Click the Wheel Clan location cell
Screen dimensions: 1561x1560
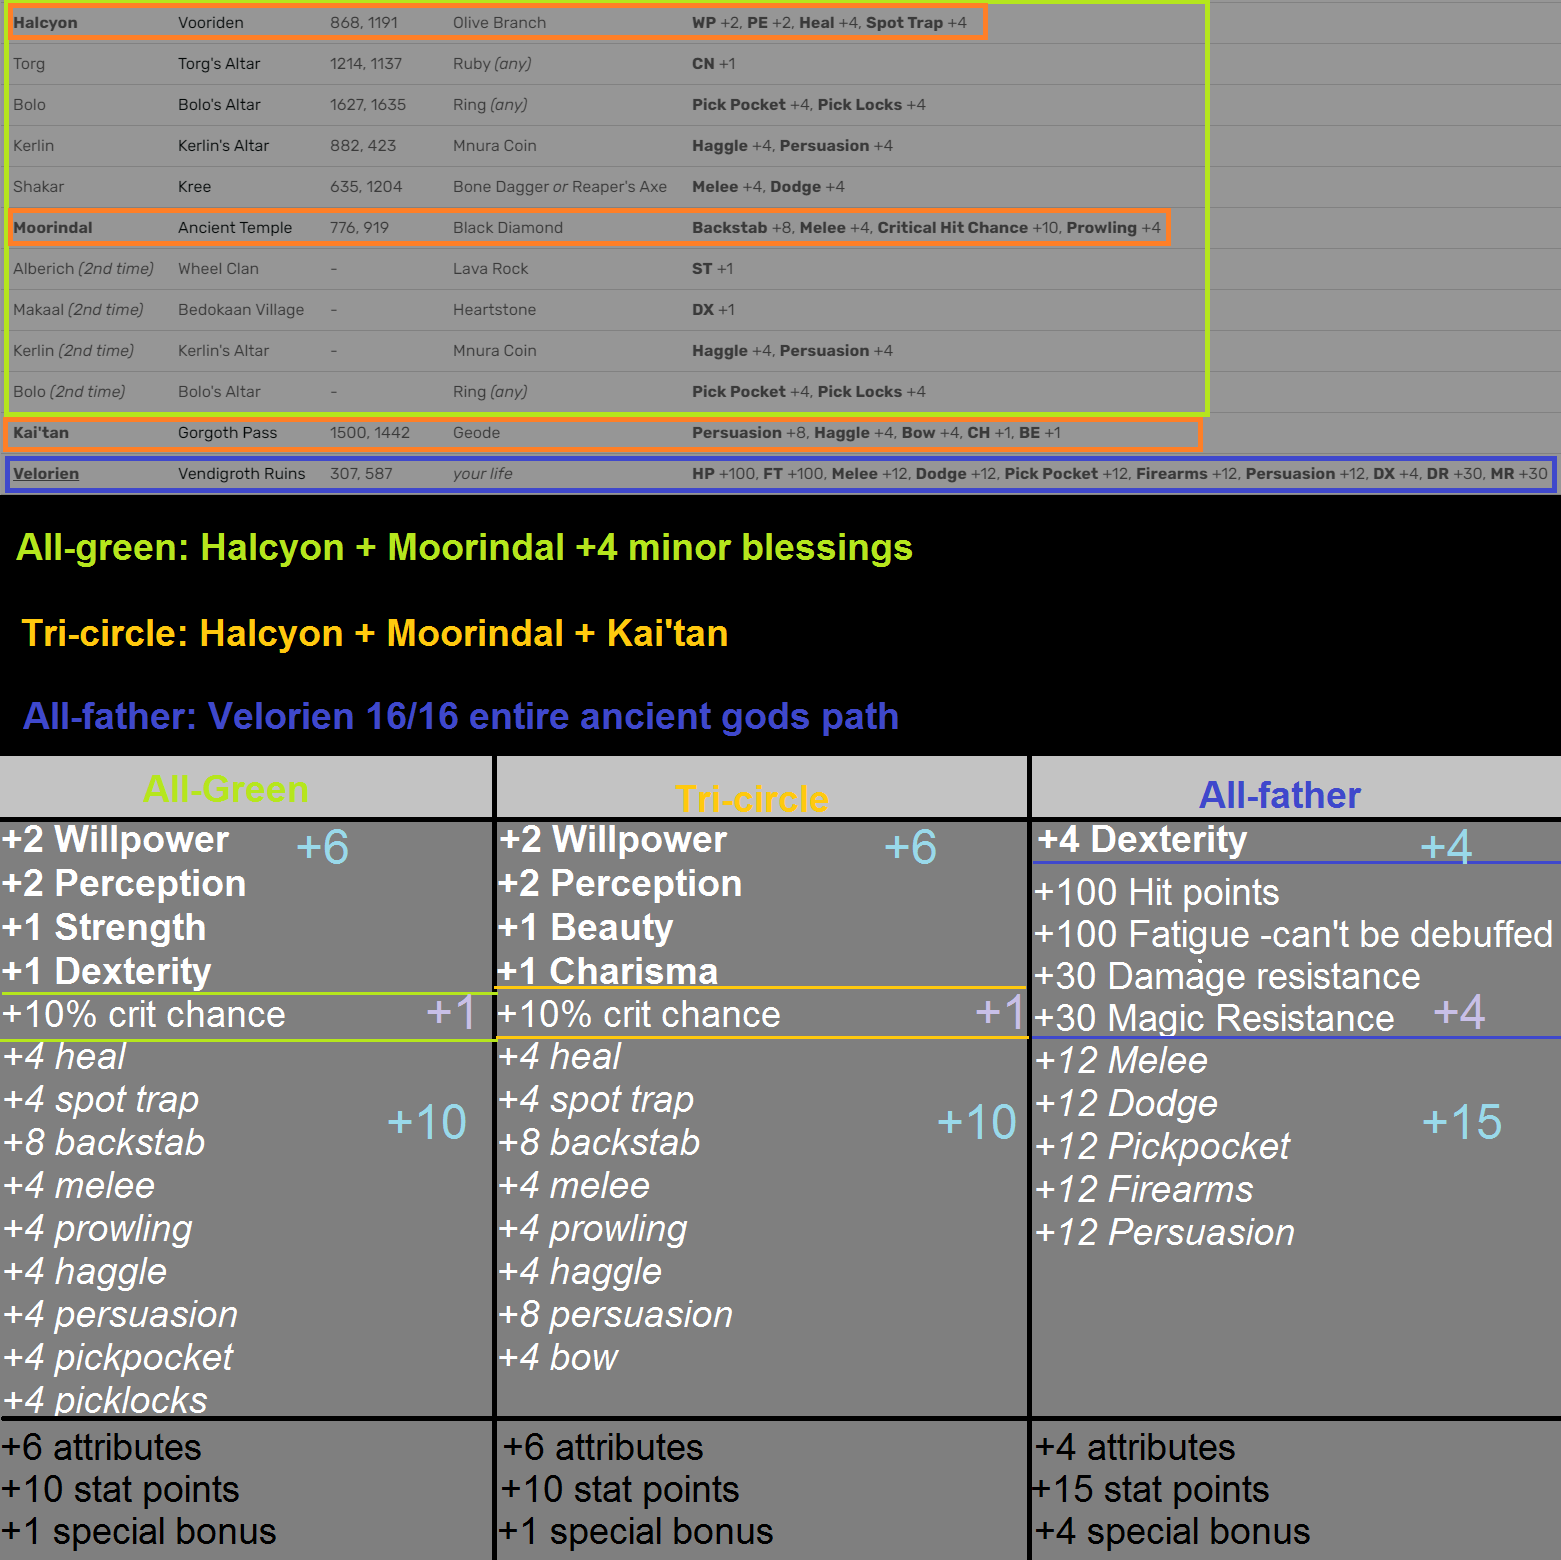pyautogui.click(x=218, y=269)
